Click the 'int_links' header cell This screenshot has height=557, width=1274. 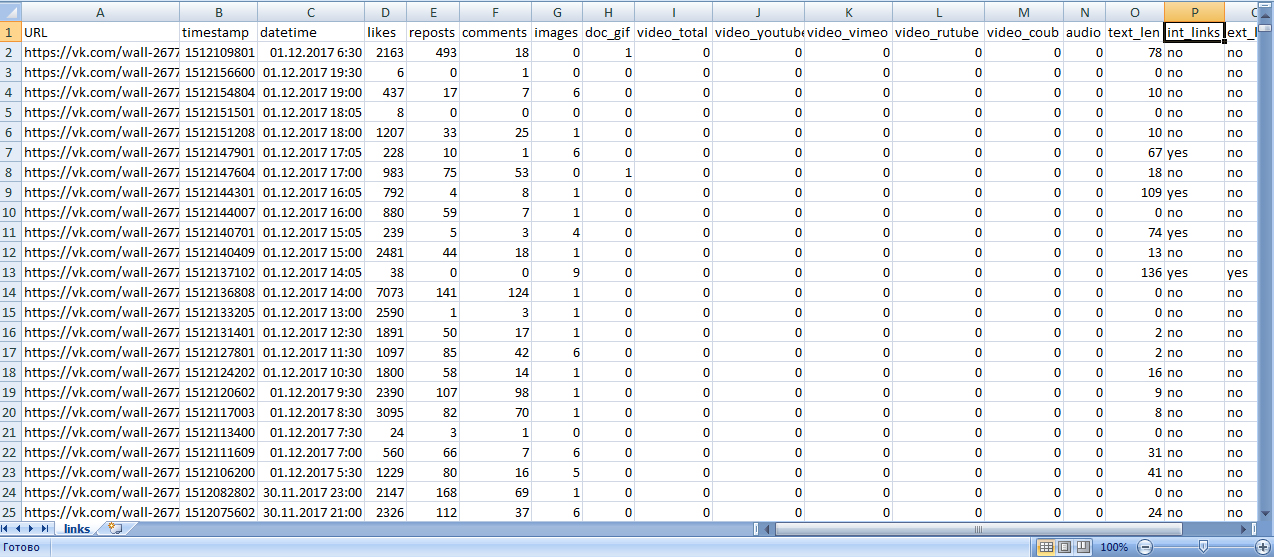click(x=1194, y=32)
